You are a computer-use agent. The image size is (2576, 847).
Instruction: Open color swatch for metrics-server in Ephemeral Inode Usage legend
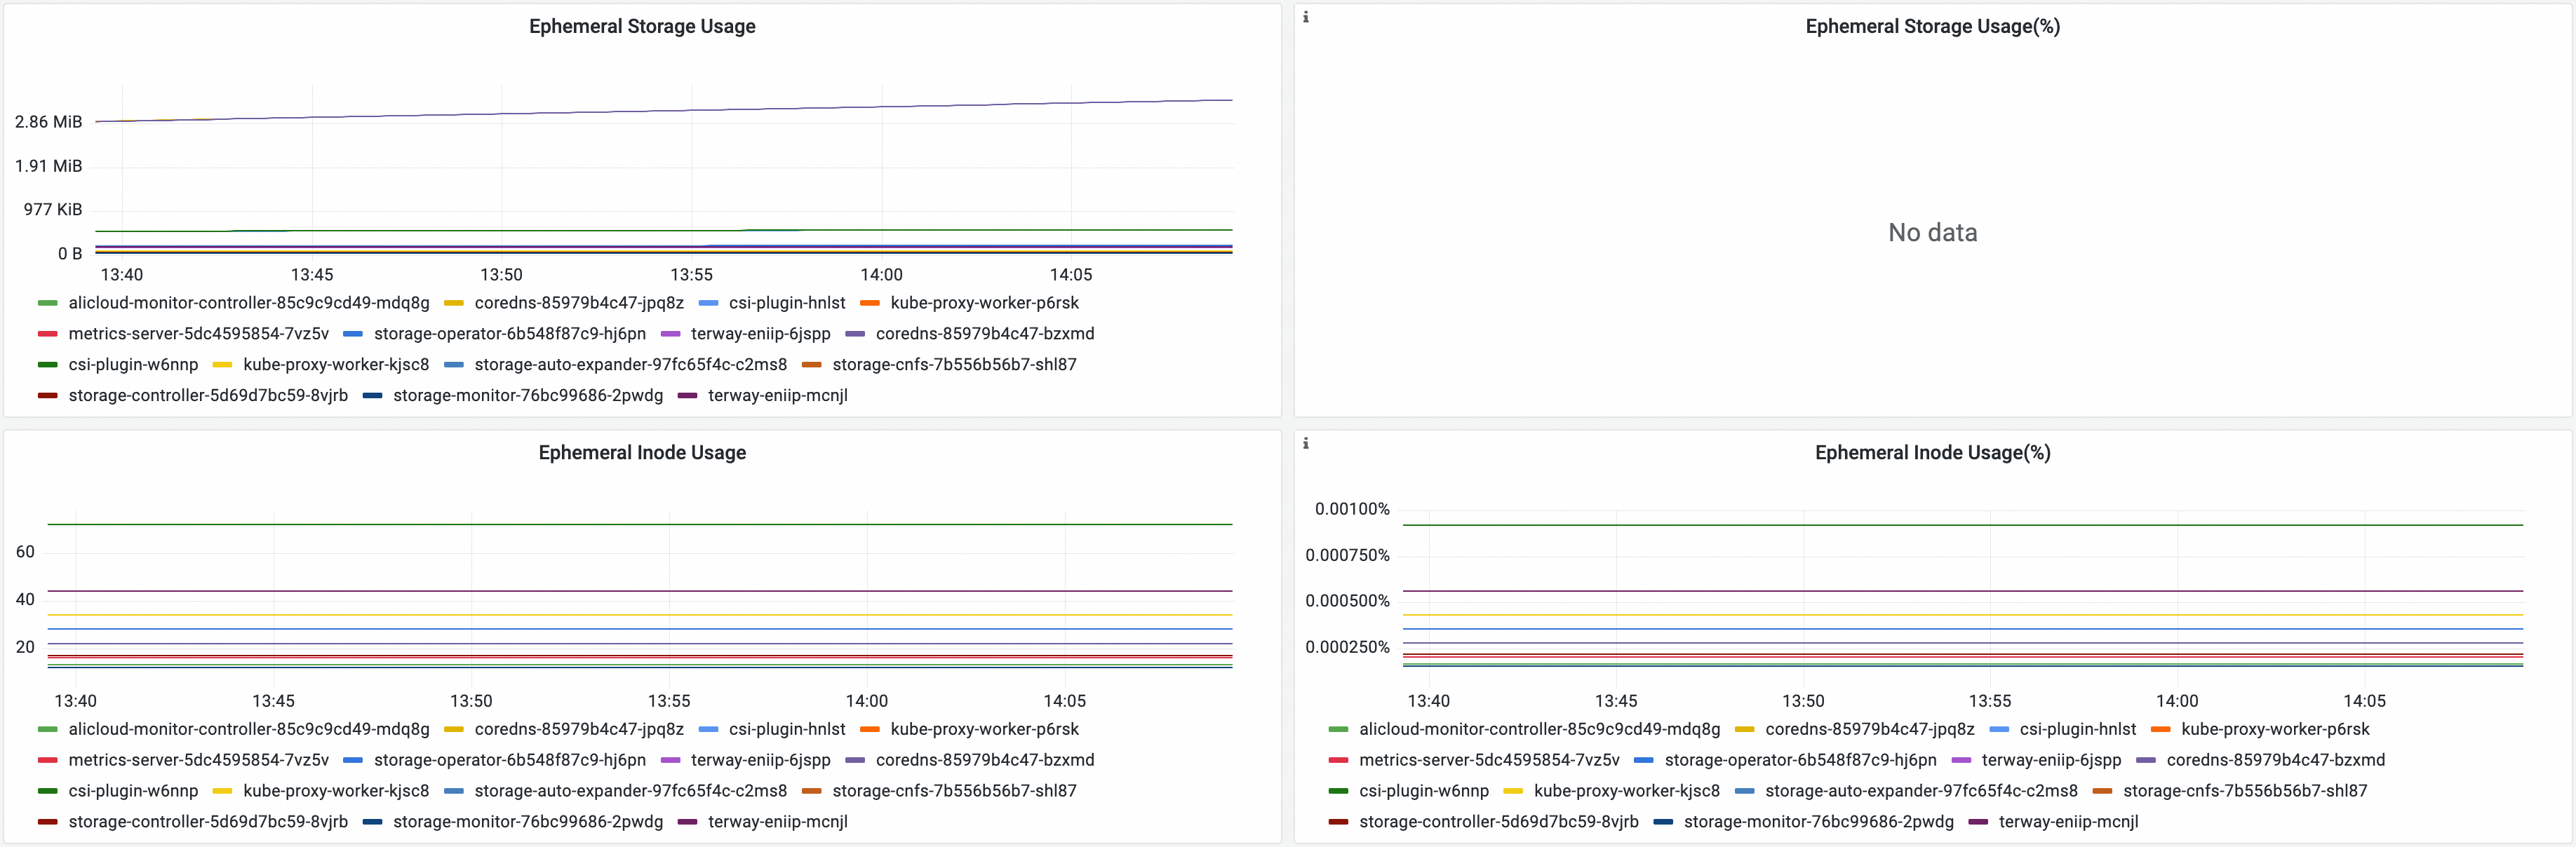coord(47,761)
